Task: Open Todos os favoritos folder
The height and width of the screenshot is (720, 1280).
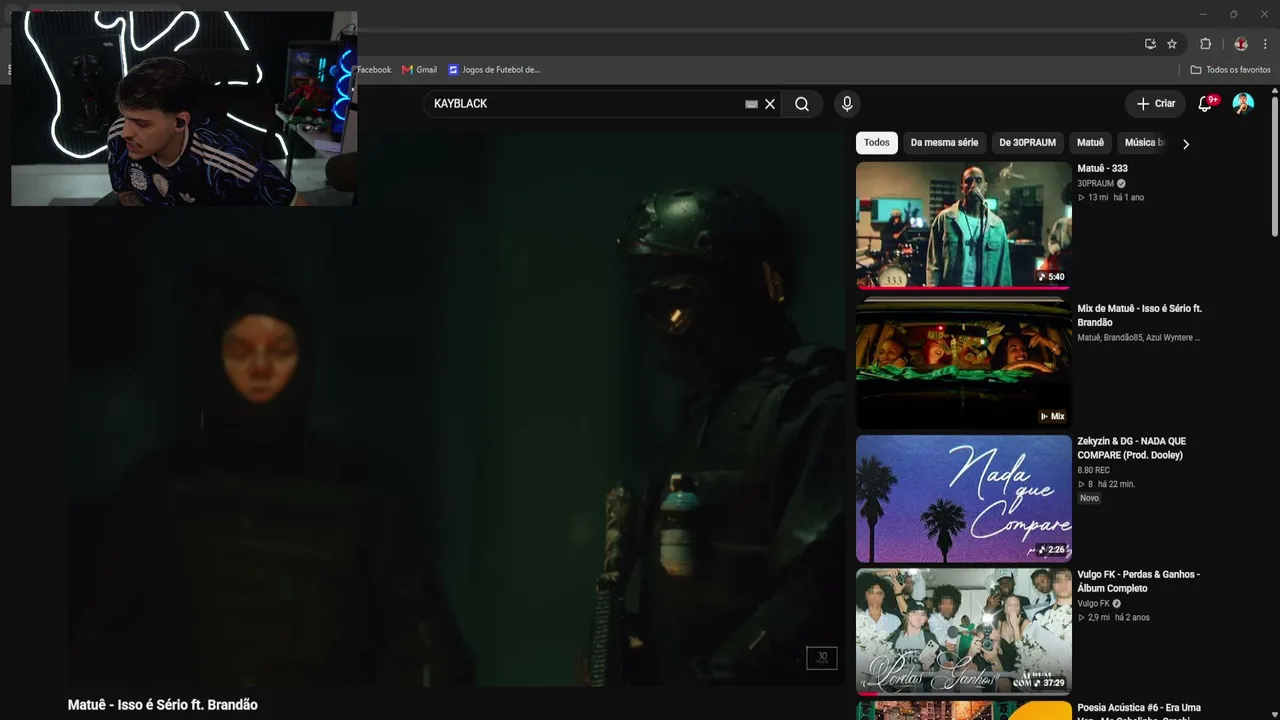Action: pos(1230,70)
